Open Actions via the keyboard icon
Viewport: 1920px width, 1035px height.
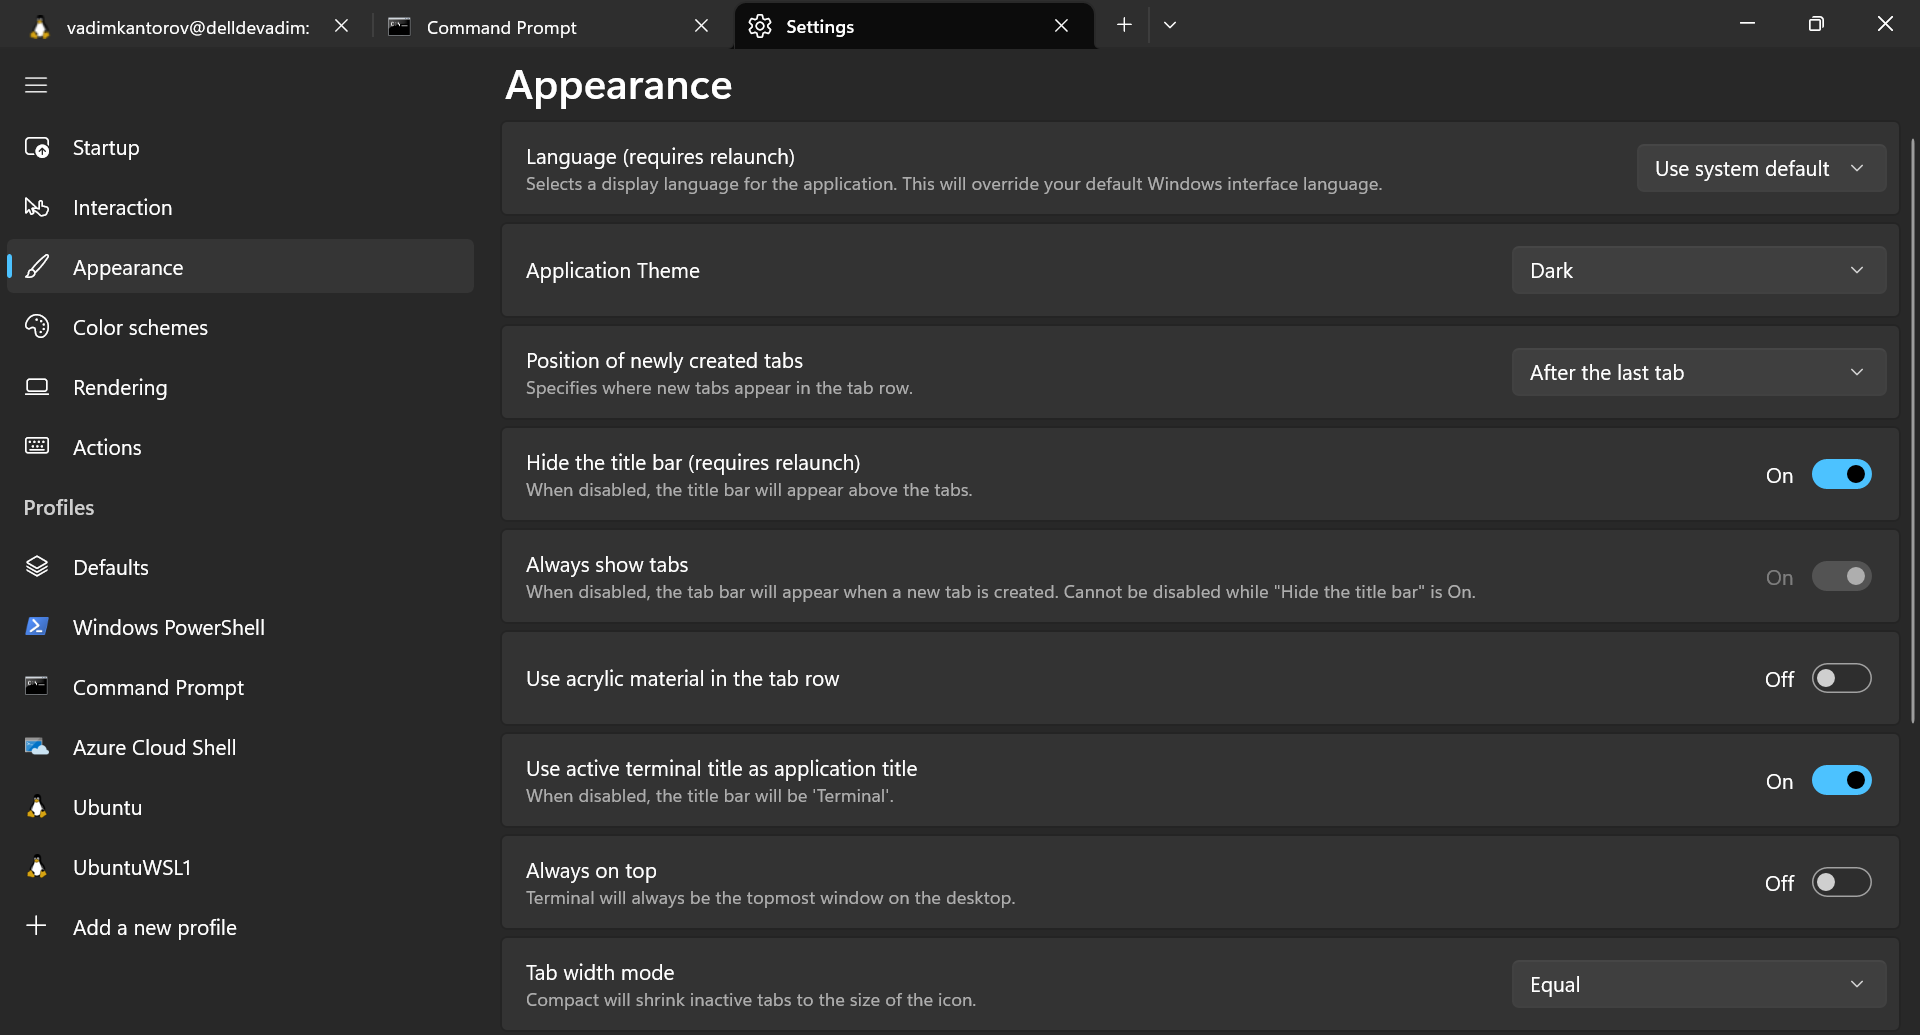pos(37,447)
